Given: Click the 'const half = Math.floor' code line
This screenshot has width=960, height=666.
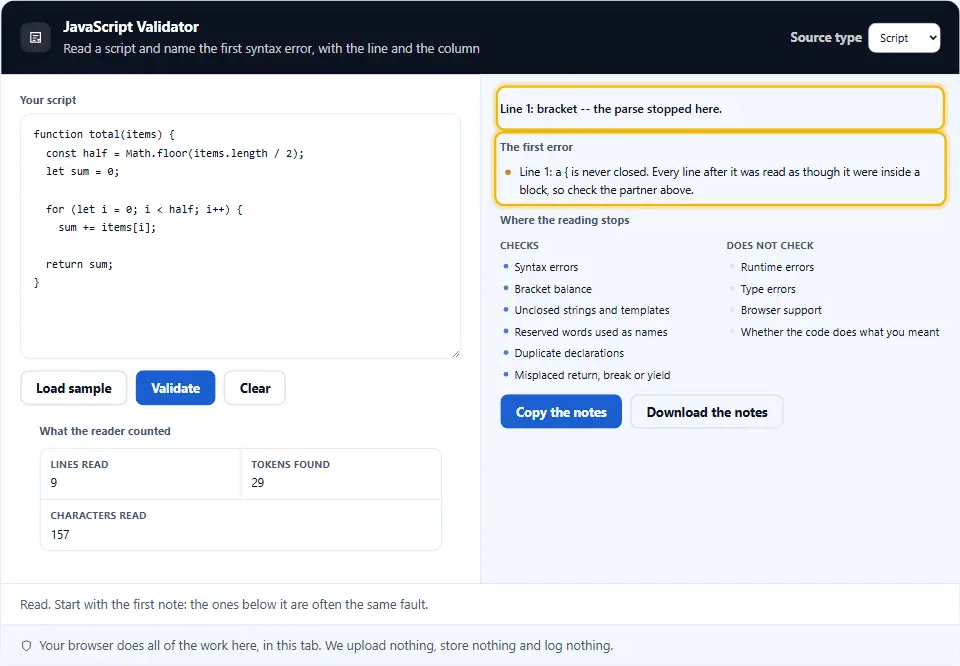Looking at the screenshot, I should (x=175, y=153).
